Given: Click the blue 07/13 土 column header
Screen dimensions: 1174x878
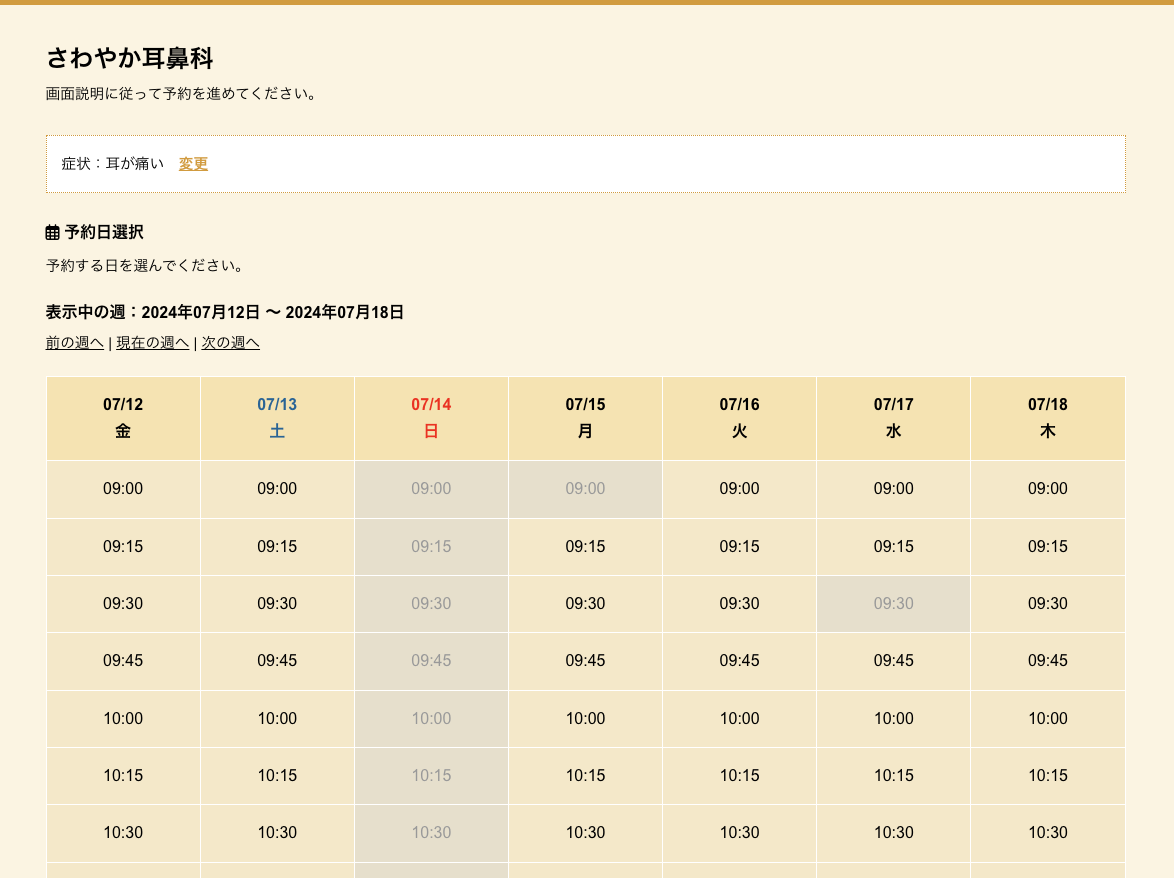Looking at the screenshot, I should coord(278,418).
